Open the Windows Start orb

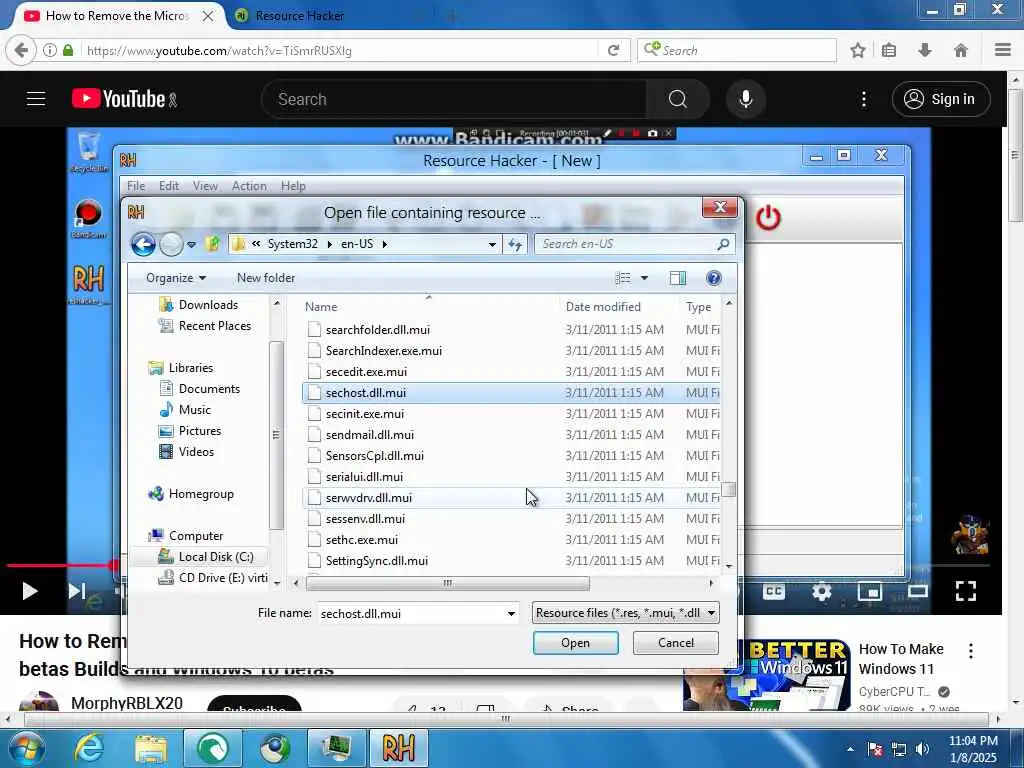26,748
